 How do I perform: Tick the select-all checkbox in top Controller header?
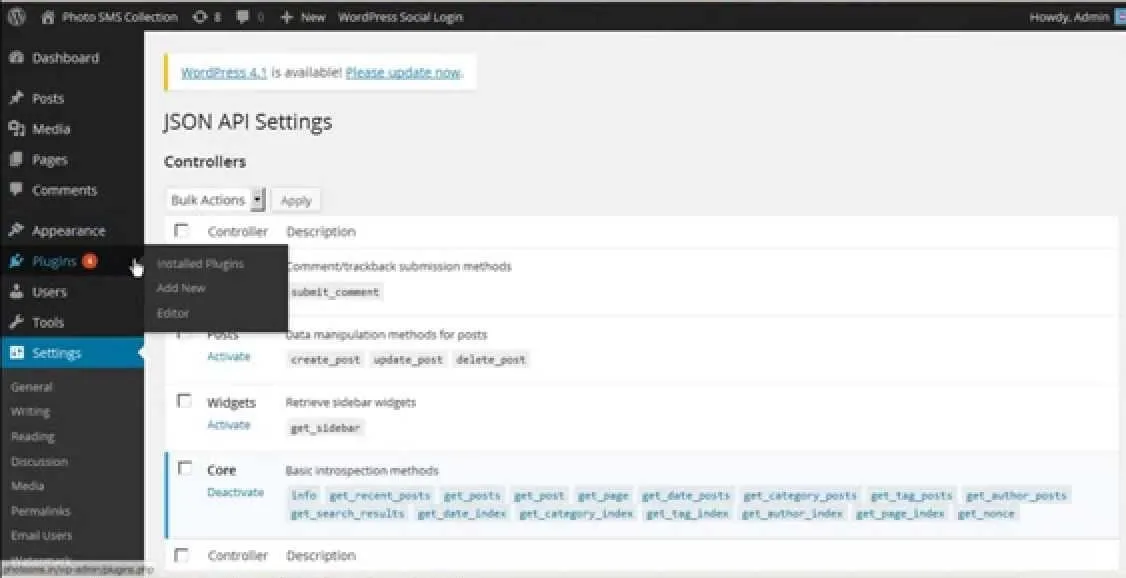182,230
